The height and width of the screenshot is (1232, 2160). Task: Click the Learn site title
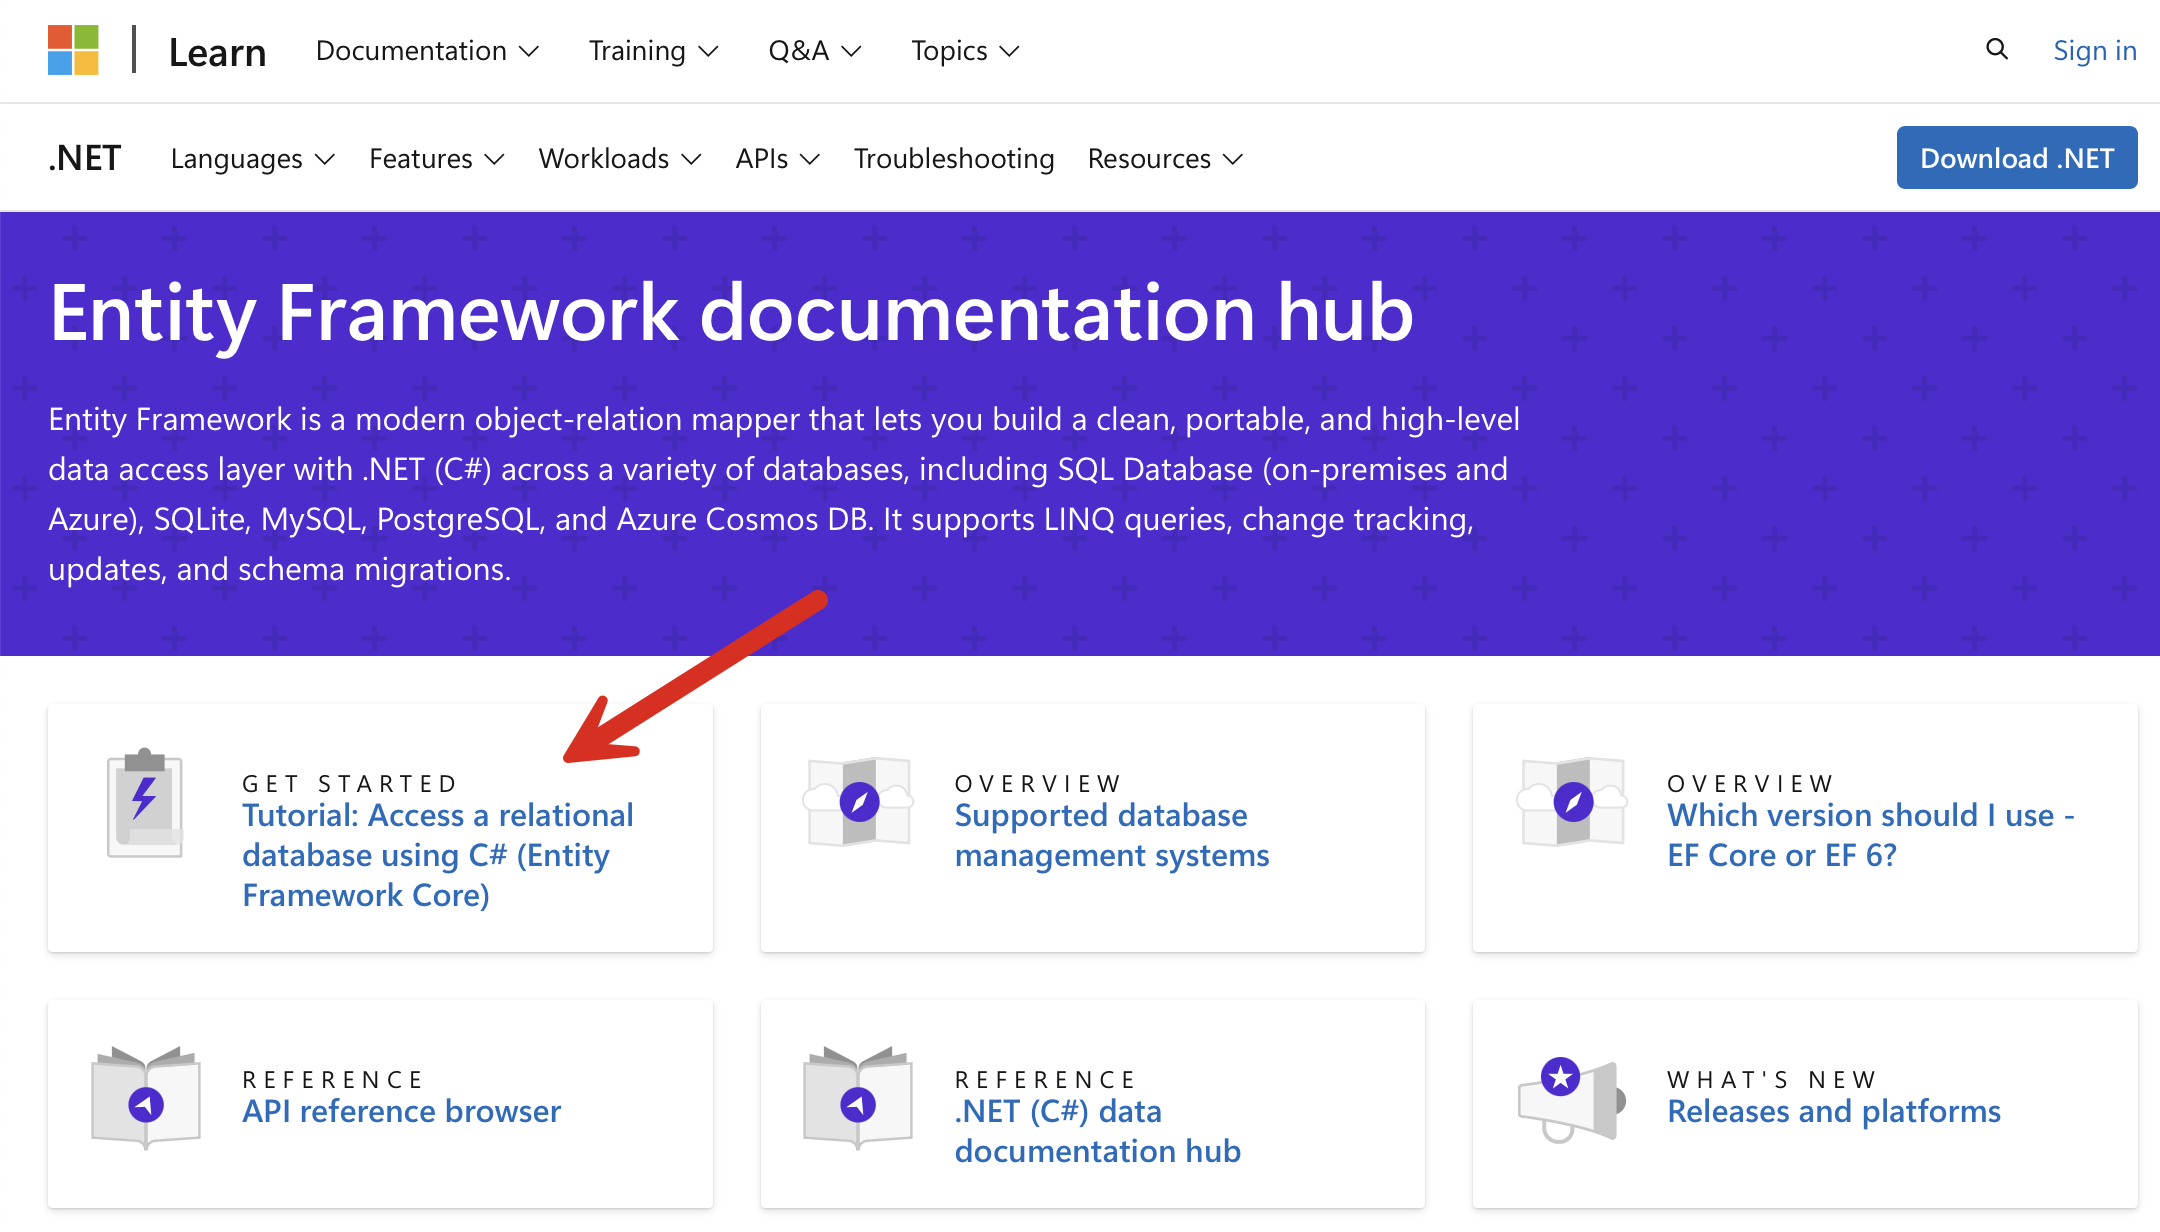[217, 53]
